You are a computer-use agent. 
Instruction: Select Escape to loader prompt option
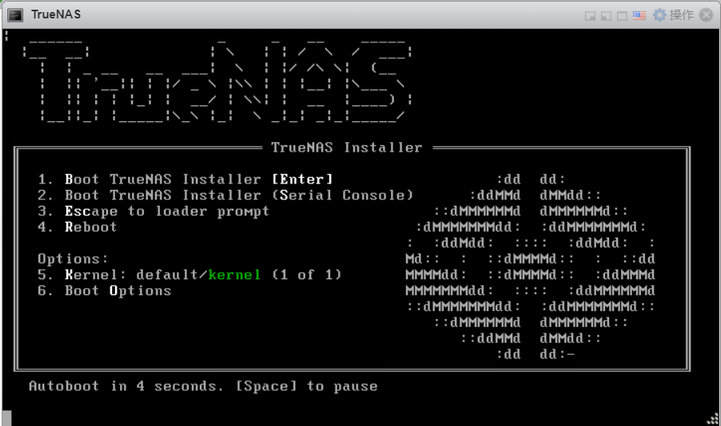coord(153,211)
